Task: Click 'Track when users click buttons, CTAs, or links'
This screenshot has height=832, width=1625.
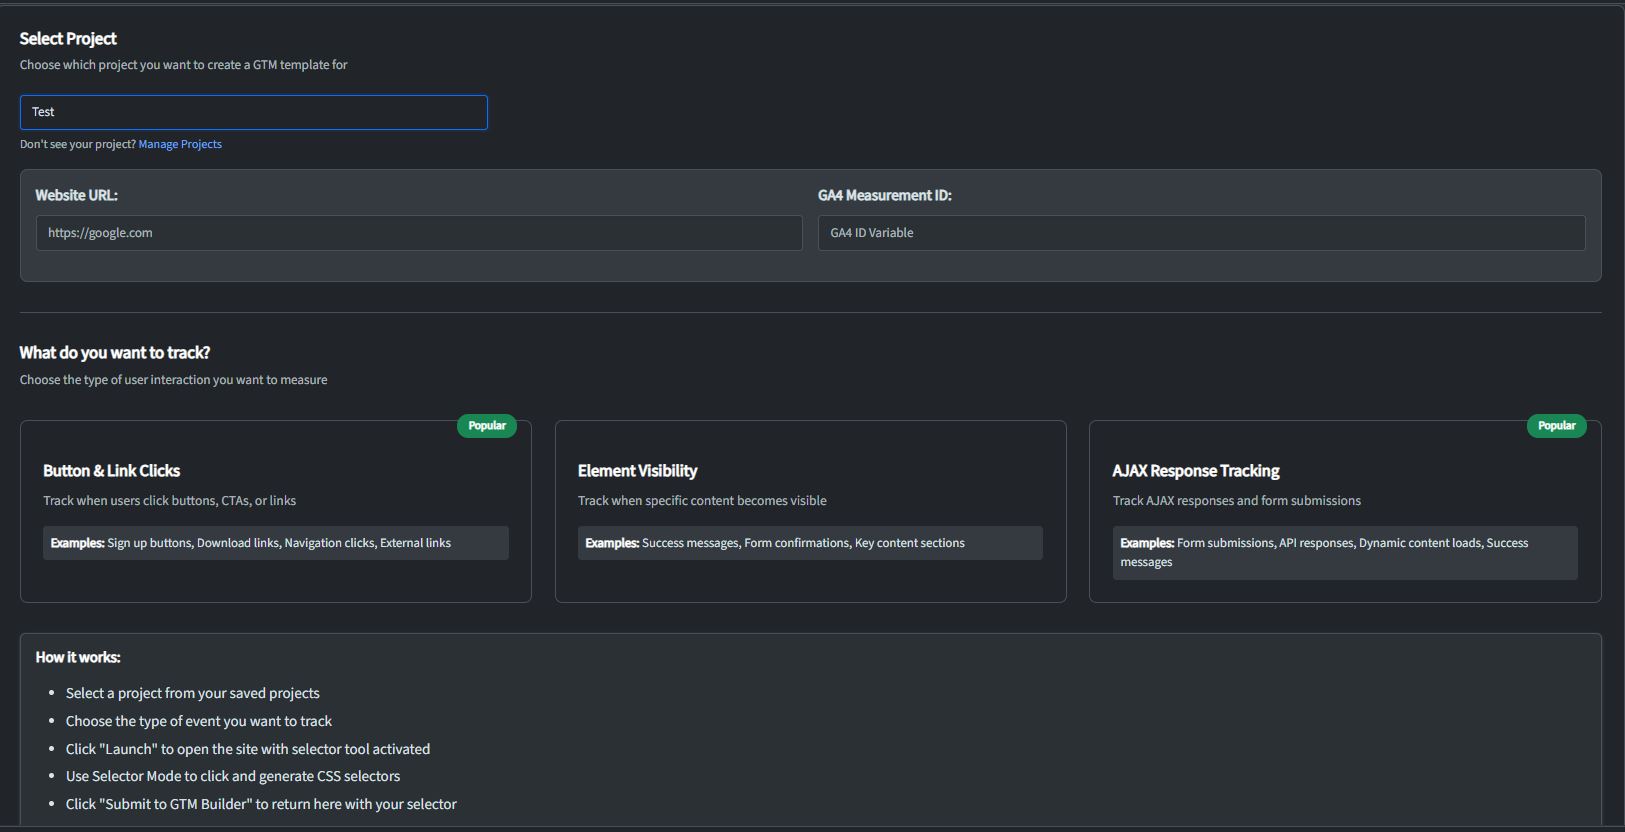Action: point(169,501)
